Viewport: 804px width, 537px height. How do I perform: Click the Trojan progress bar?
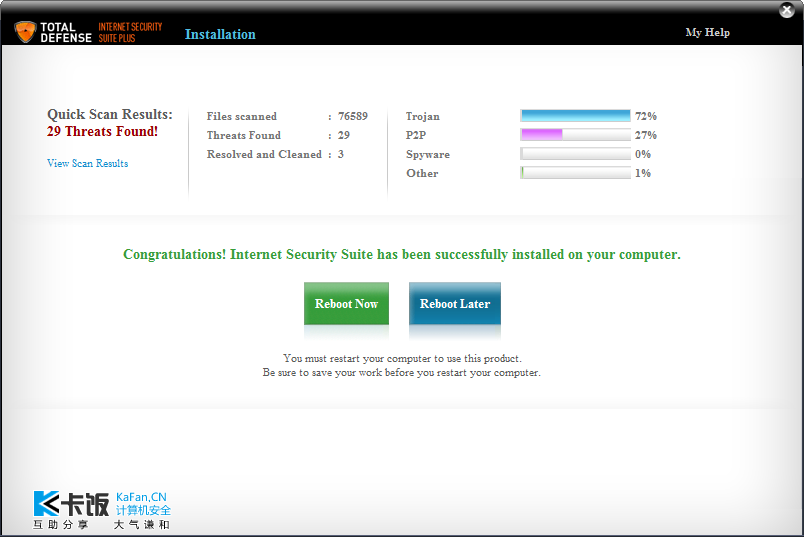coord(575,116)
